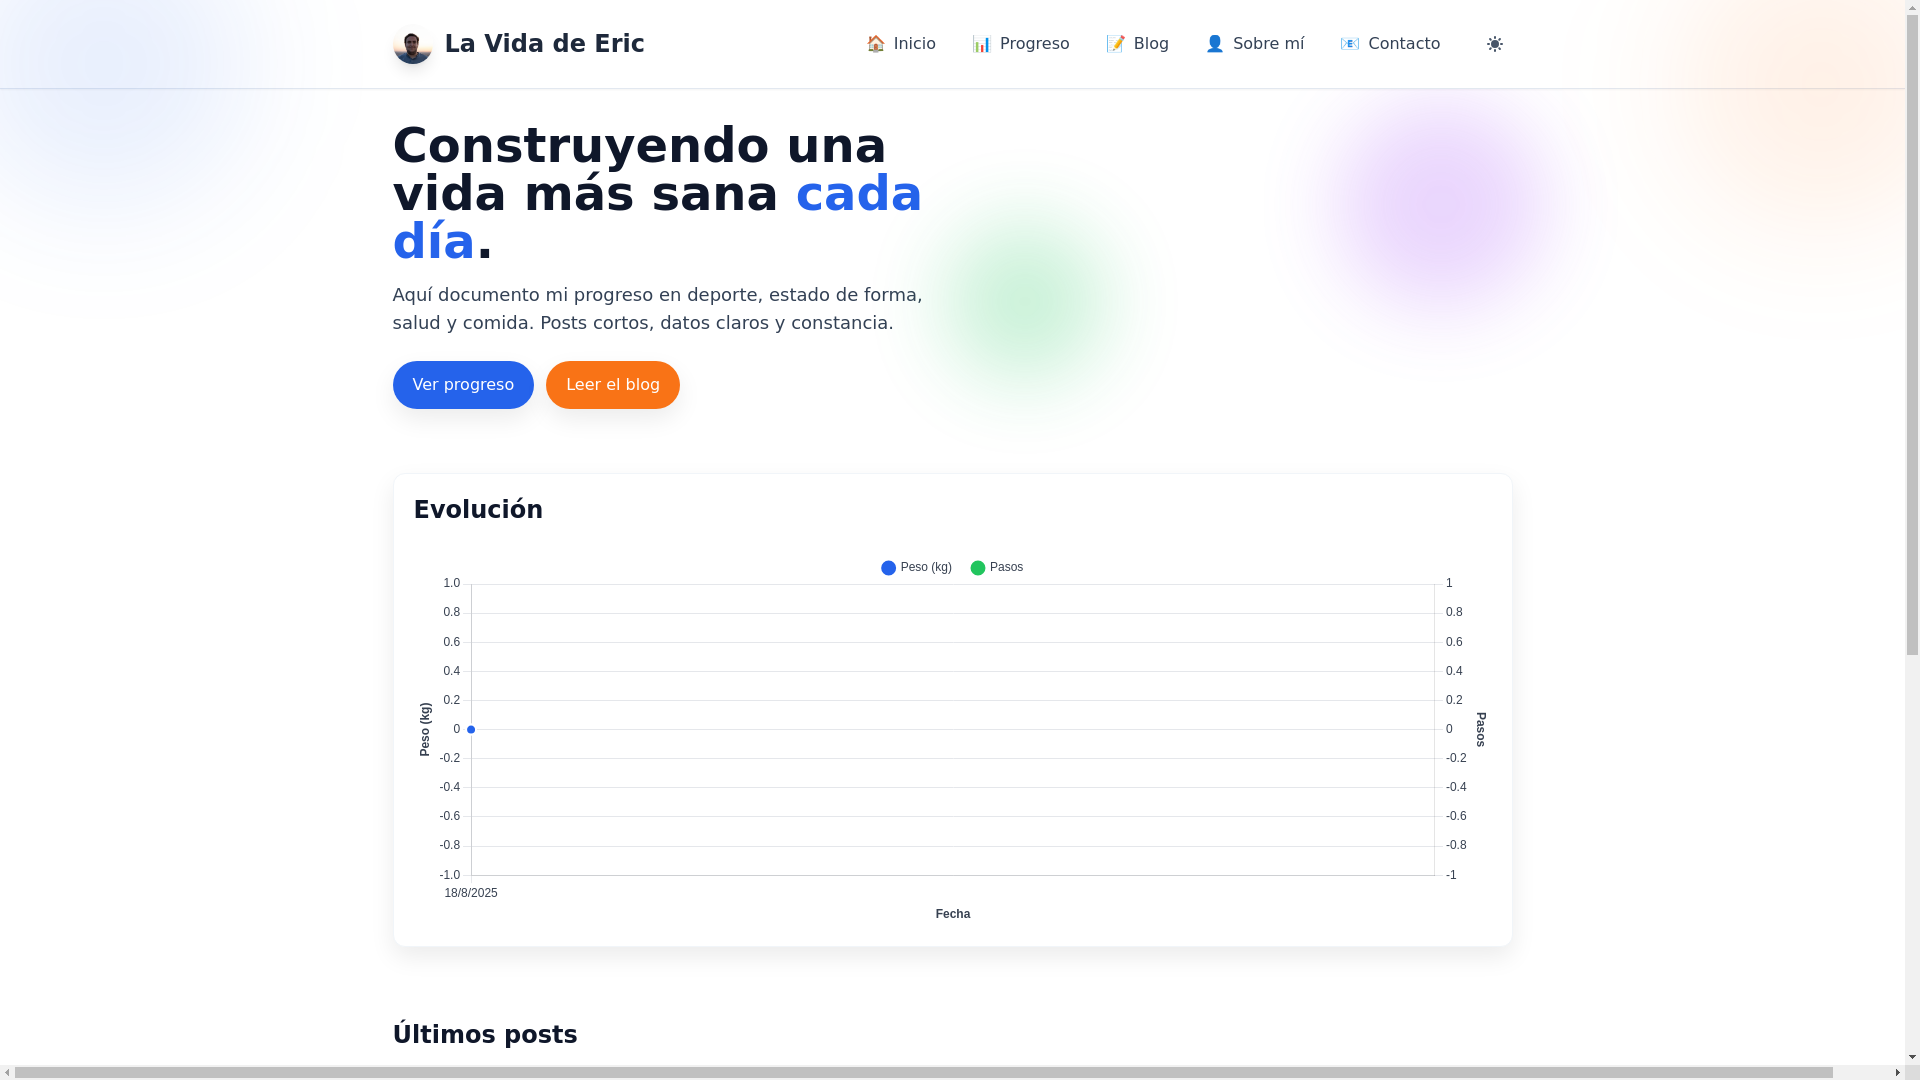Viewport: 1920px width, 1080px height.
Task: Click the memo icon beside Blog
Action: pos(1116,44)
